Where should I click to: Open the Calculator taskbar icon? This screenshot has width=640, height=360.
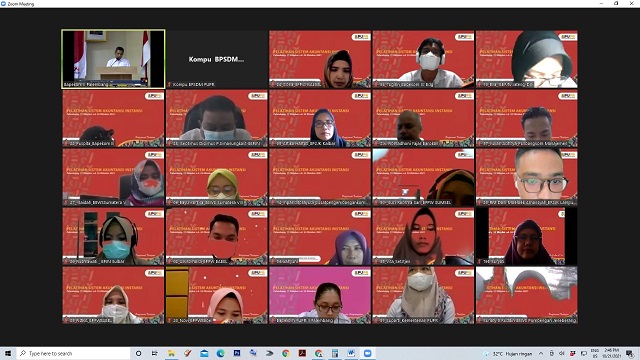tap(335, 353)
